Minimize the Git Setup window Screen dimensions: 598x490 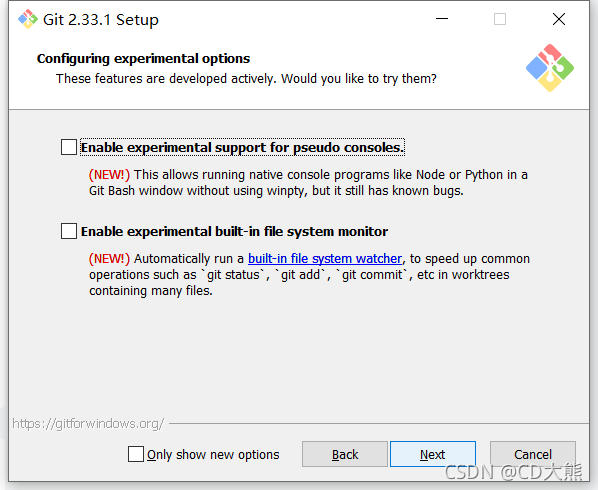[x=442, y=19]
